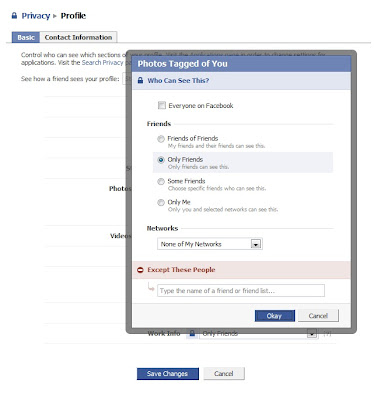Pick the Only Me radio button

[161, 202]
